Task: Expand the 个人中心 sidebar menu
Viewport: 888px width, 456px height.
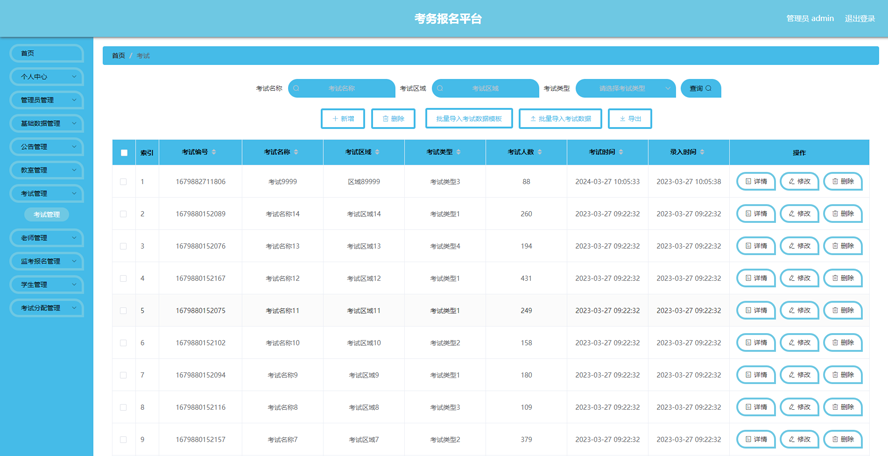Action: tap(46, 76)
